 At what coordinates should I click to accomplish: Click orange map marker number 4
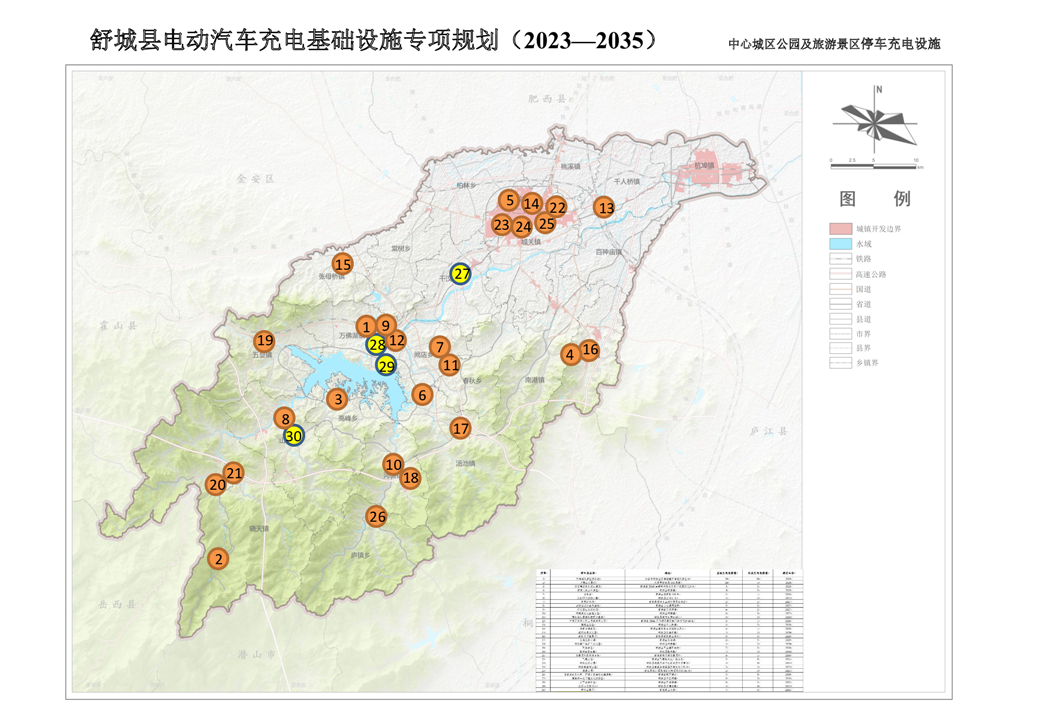pos(570,355)
